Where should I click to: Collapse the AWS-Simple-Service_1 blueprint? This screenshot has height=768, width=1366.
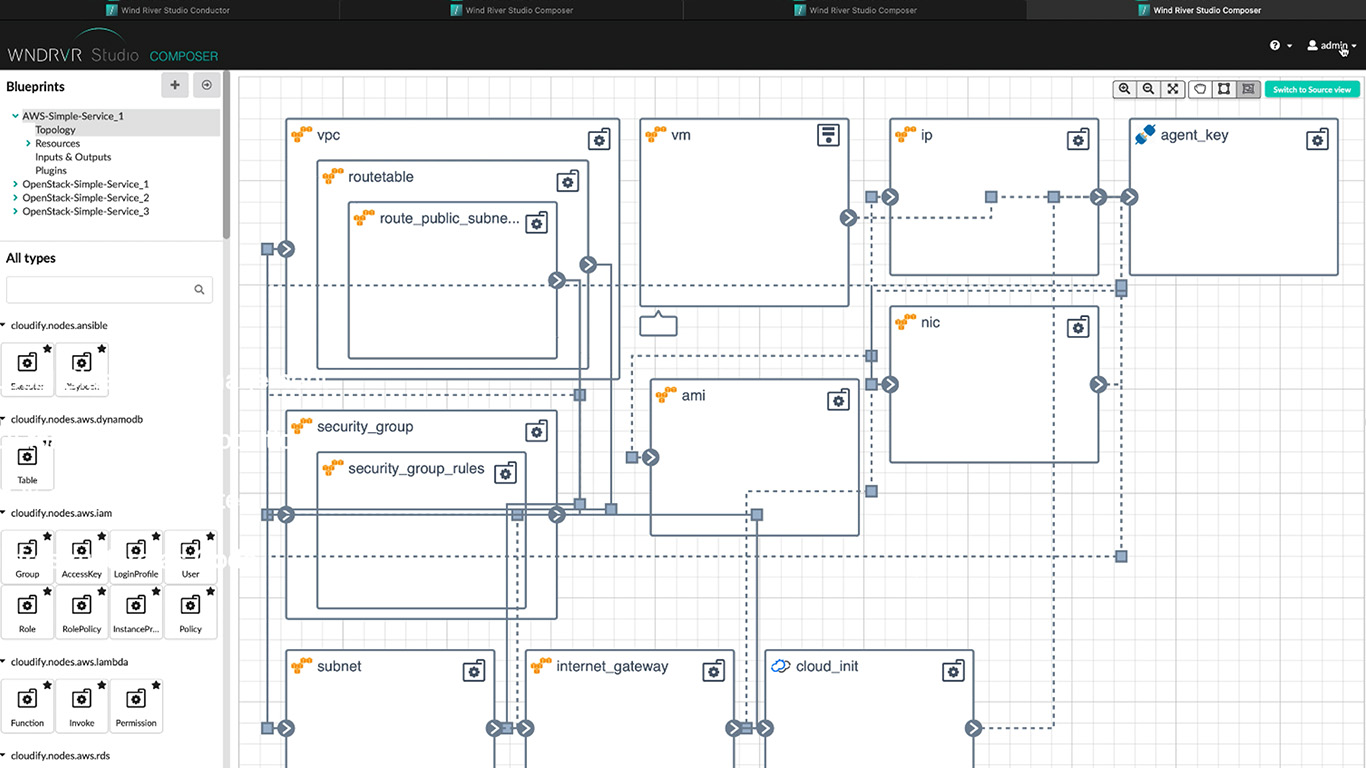15,116
